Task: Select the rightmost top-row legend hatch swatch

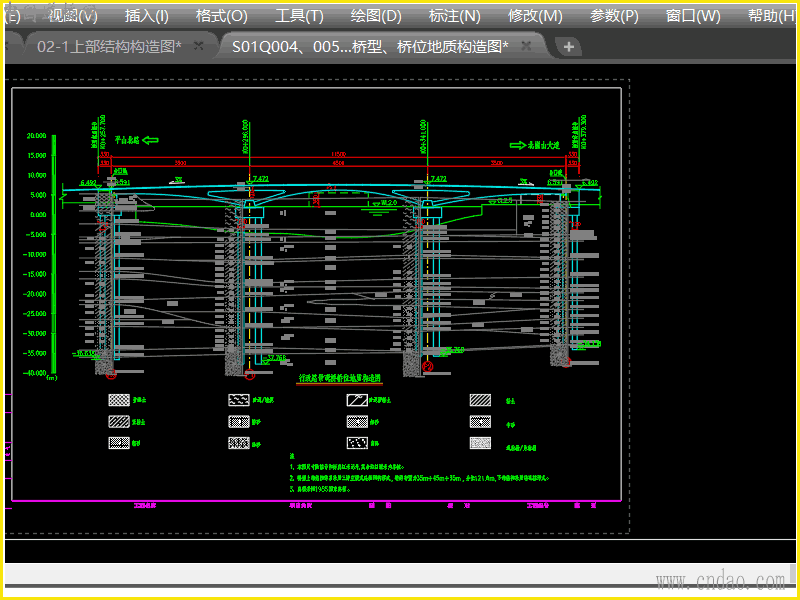Action: (x=481, y=400)
